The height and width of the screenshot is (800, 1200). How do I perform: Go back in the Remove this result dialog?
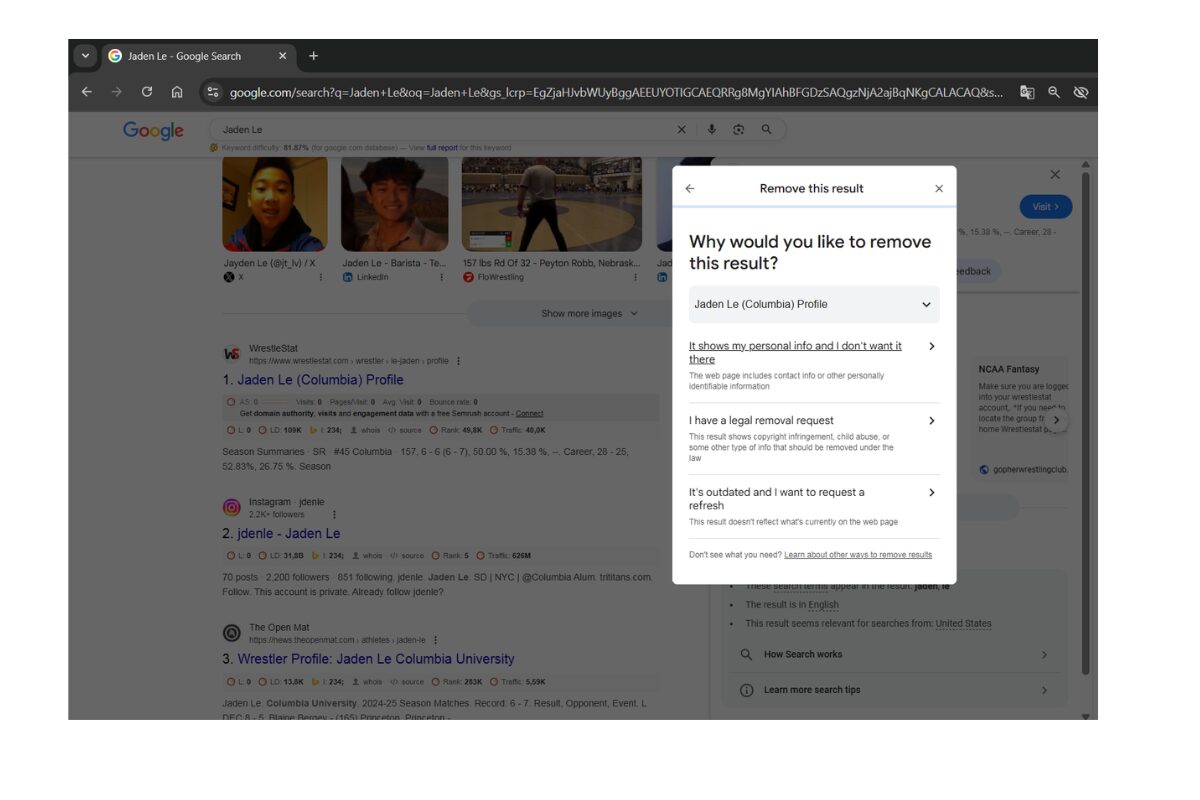coord(689,188)
